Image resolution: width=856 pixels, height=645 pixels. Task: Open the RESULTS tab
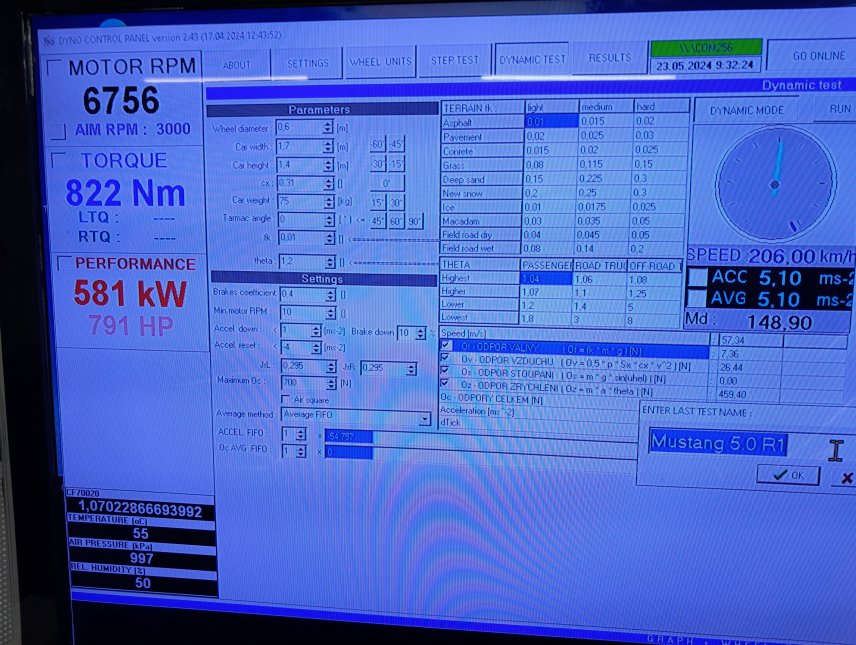609,58
